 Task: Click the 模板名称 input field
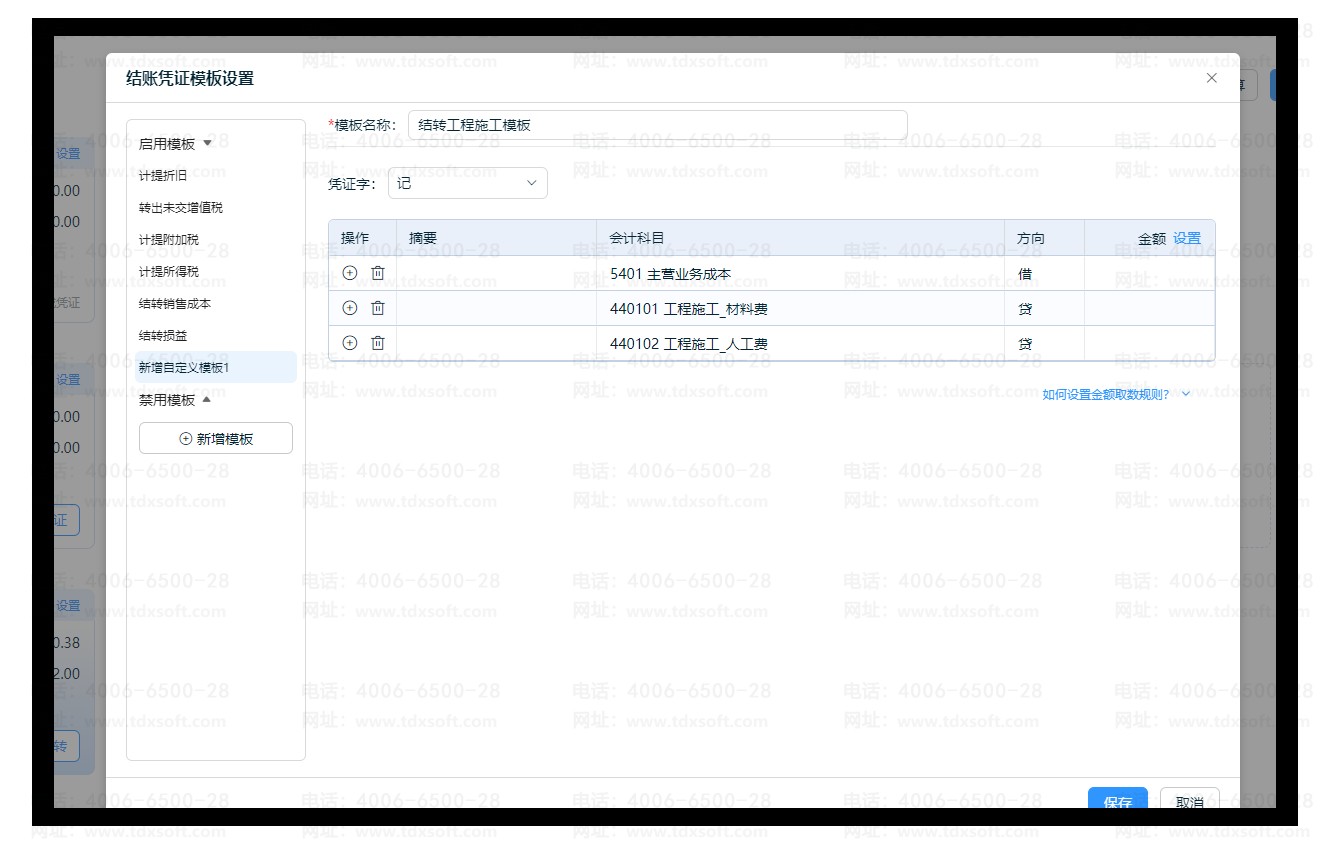tap(657, 125)
